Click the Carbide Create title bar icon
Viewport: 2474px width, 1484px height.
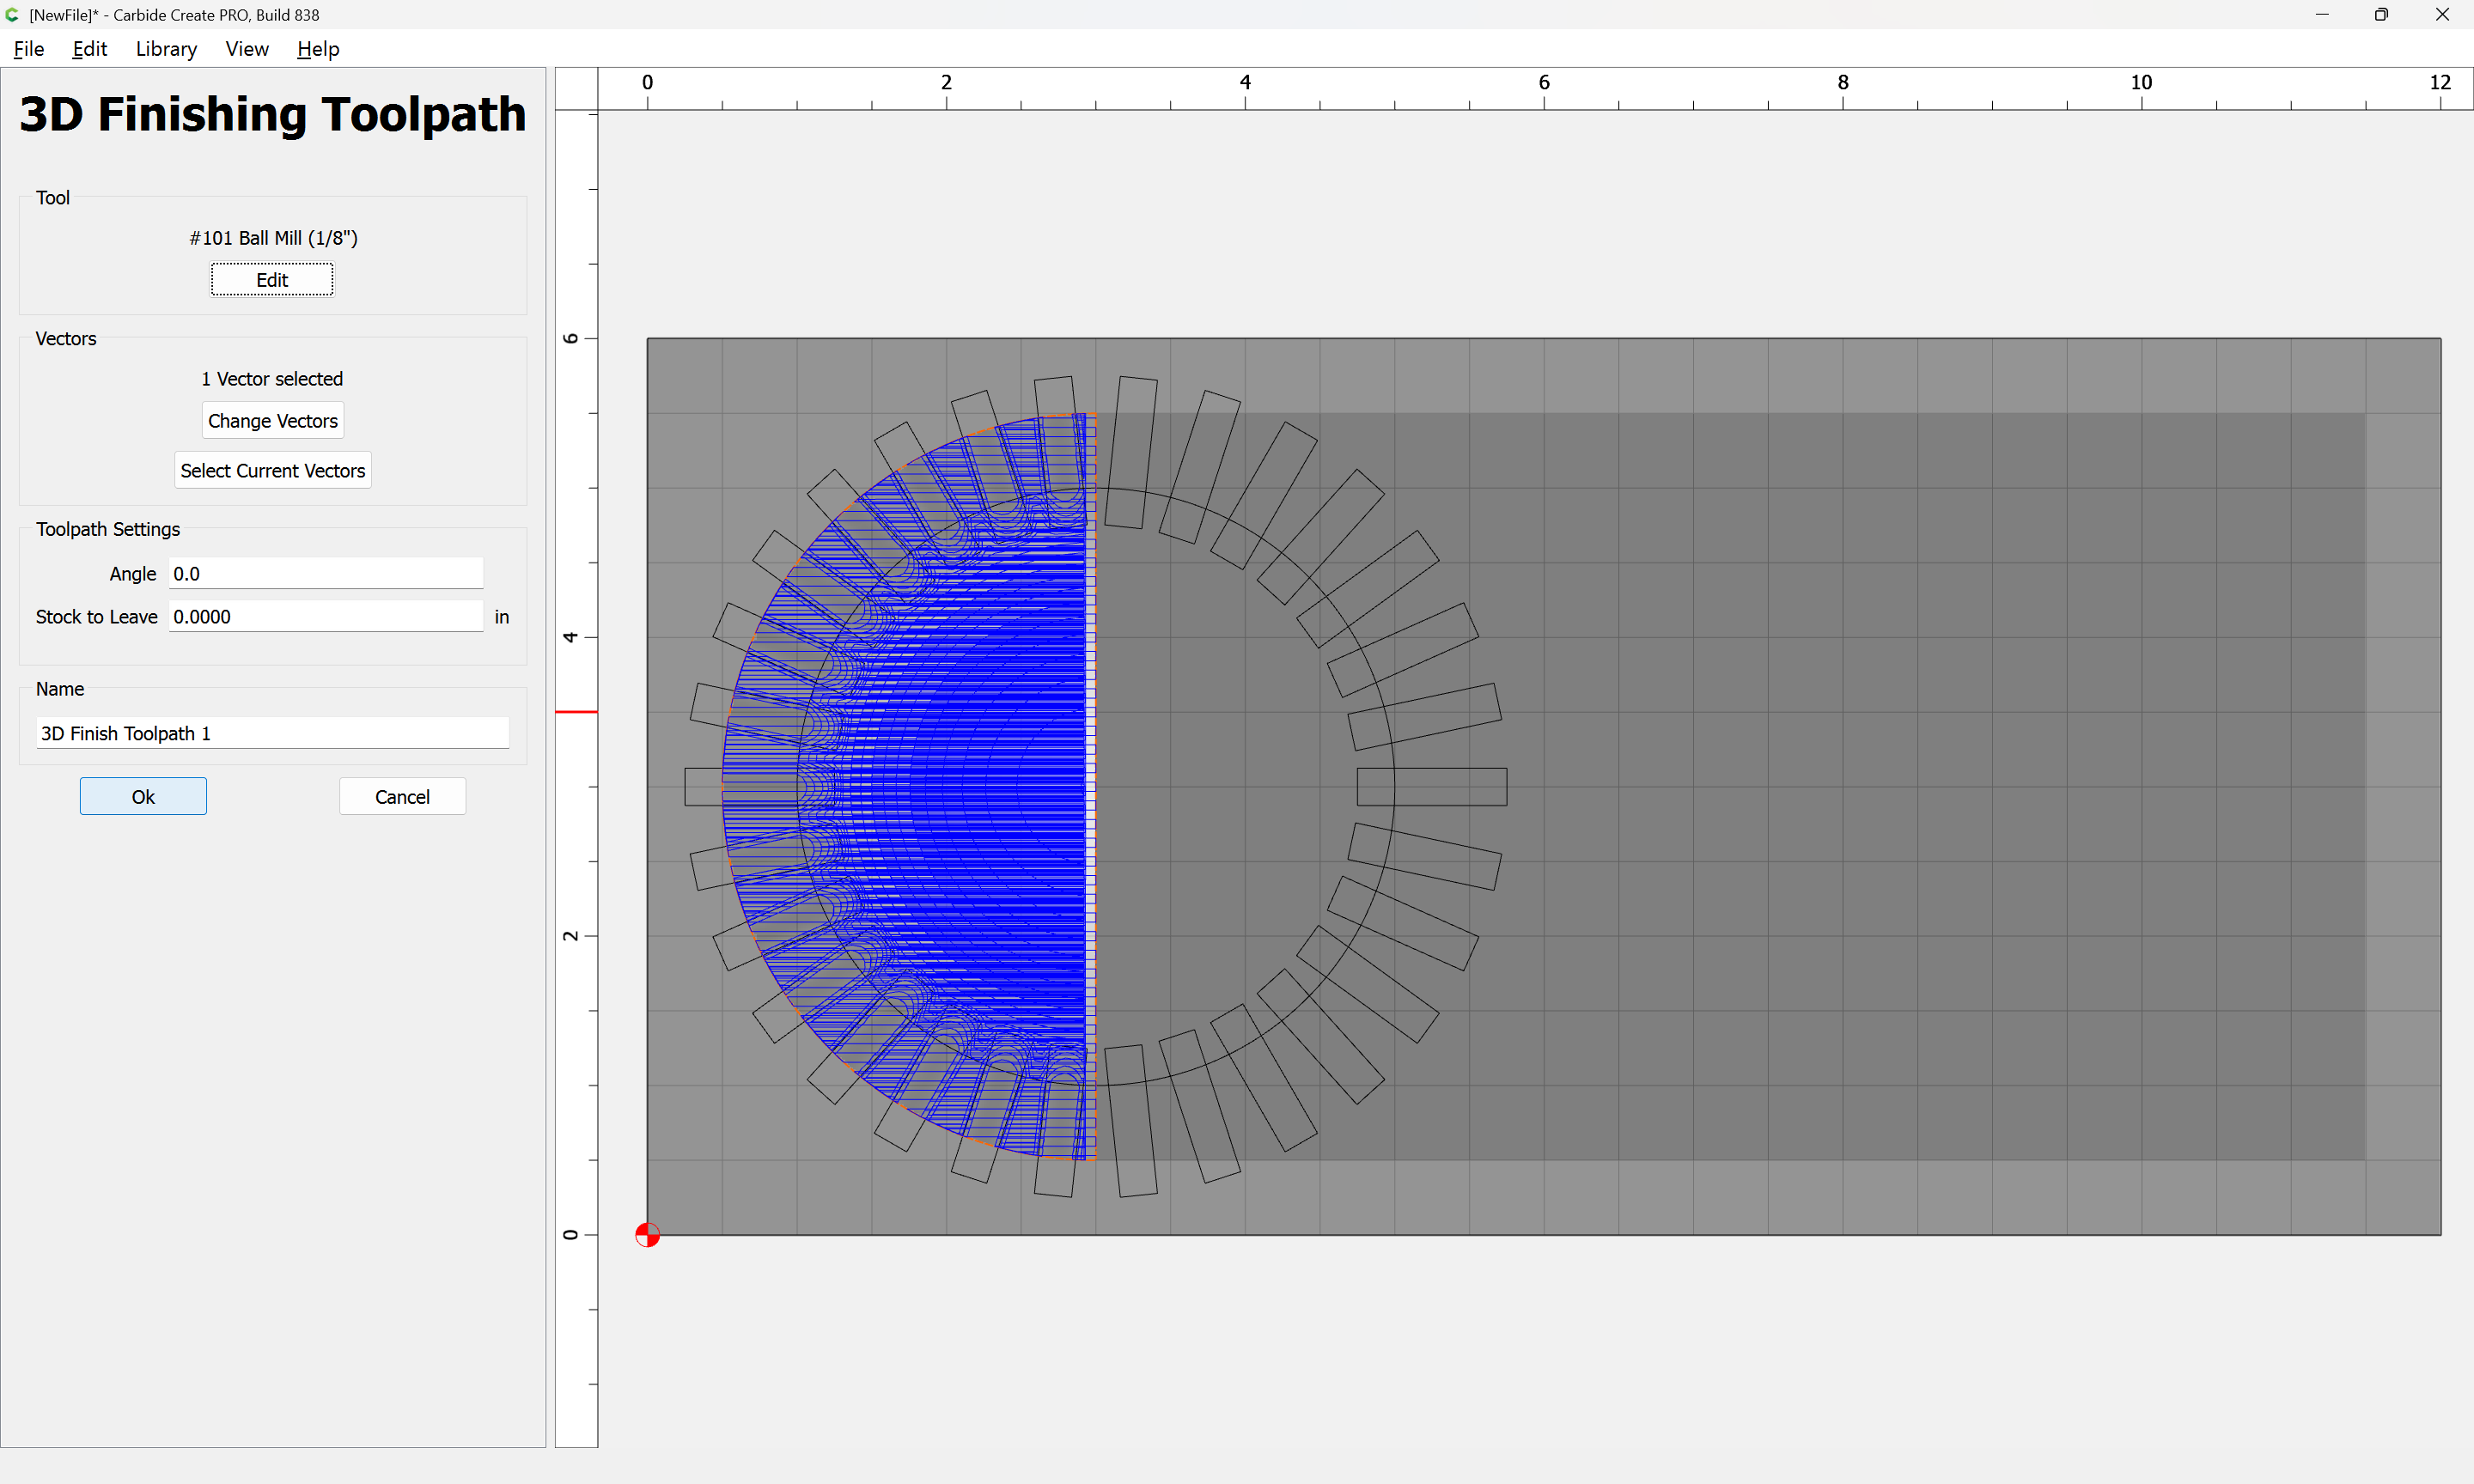12,14
